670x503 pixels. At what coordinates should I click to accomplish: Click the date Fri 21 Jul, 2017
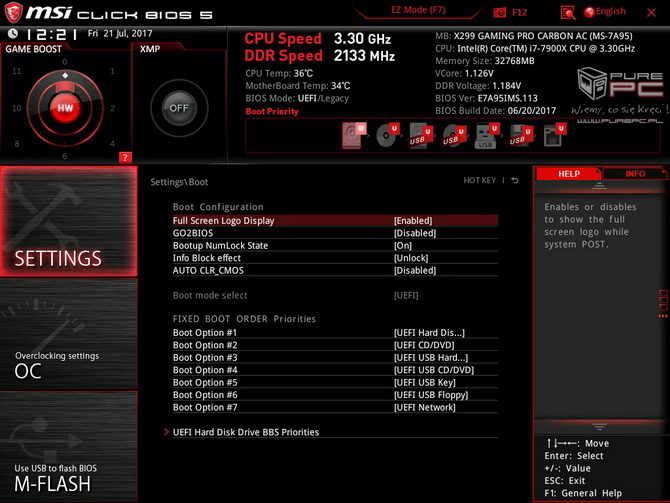point(120,33)
